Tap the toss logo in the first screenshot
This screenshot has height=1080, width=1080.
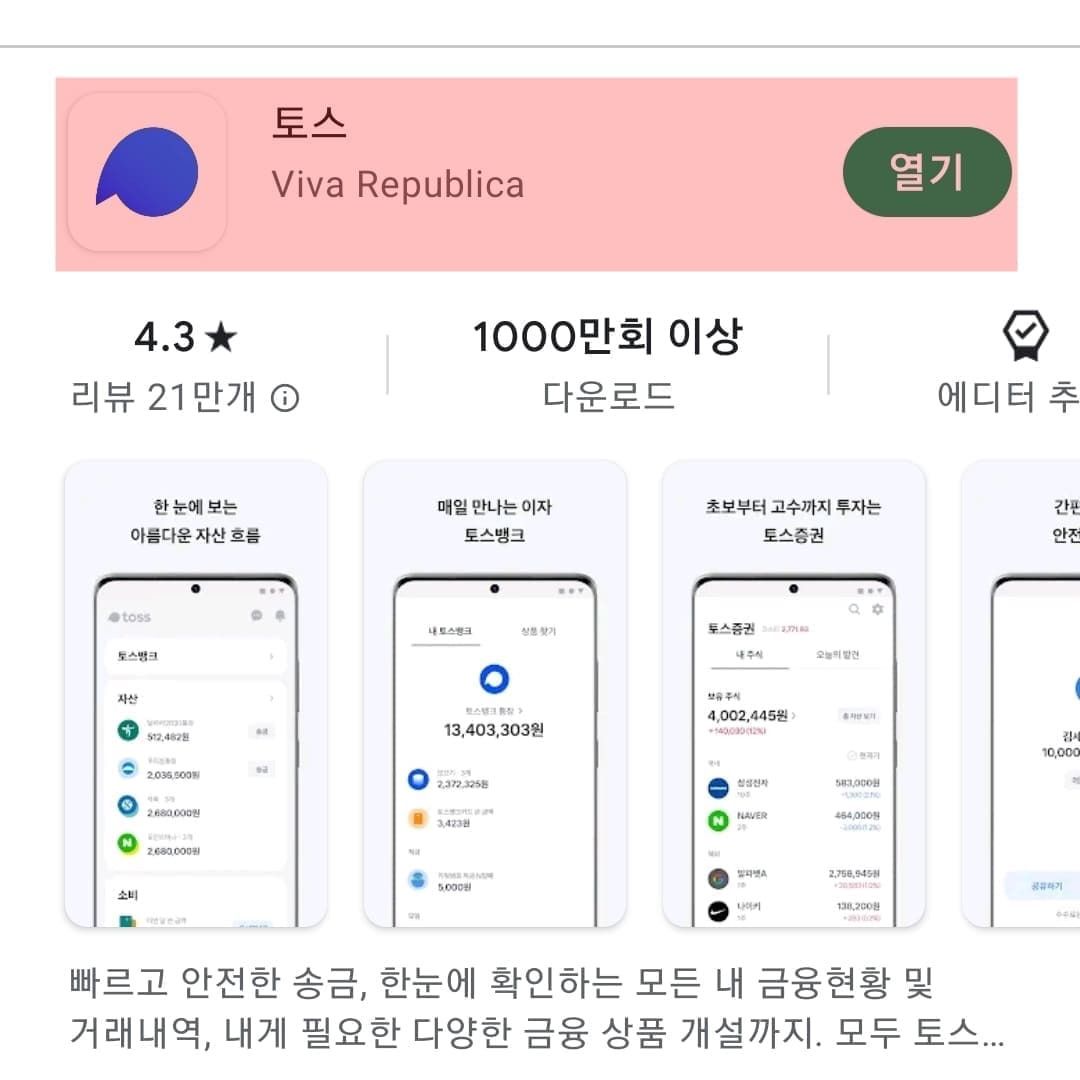pos(129,617)
